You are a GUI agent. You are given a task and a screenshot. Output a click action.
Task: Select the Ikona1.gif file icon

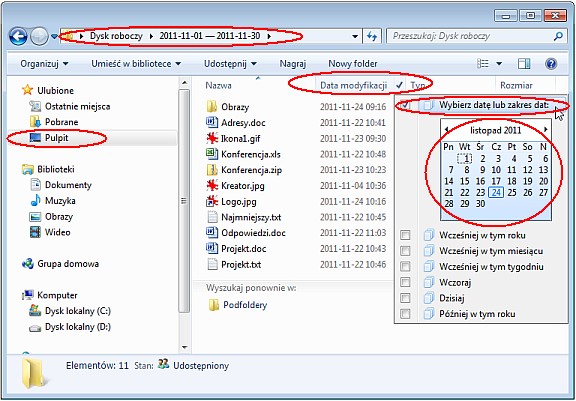click(212, 138)
